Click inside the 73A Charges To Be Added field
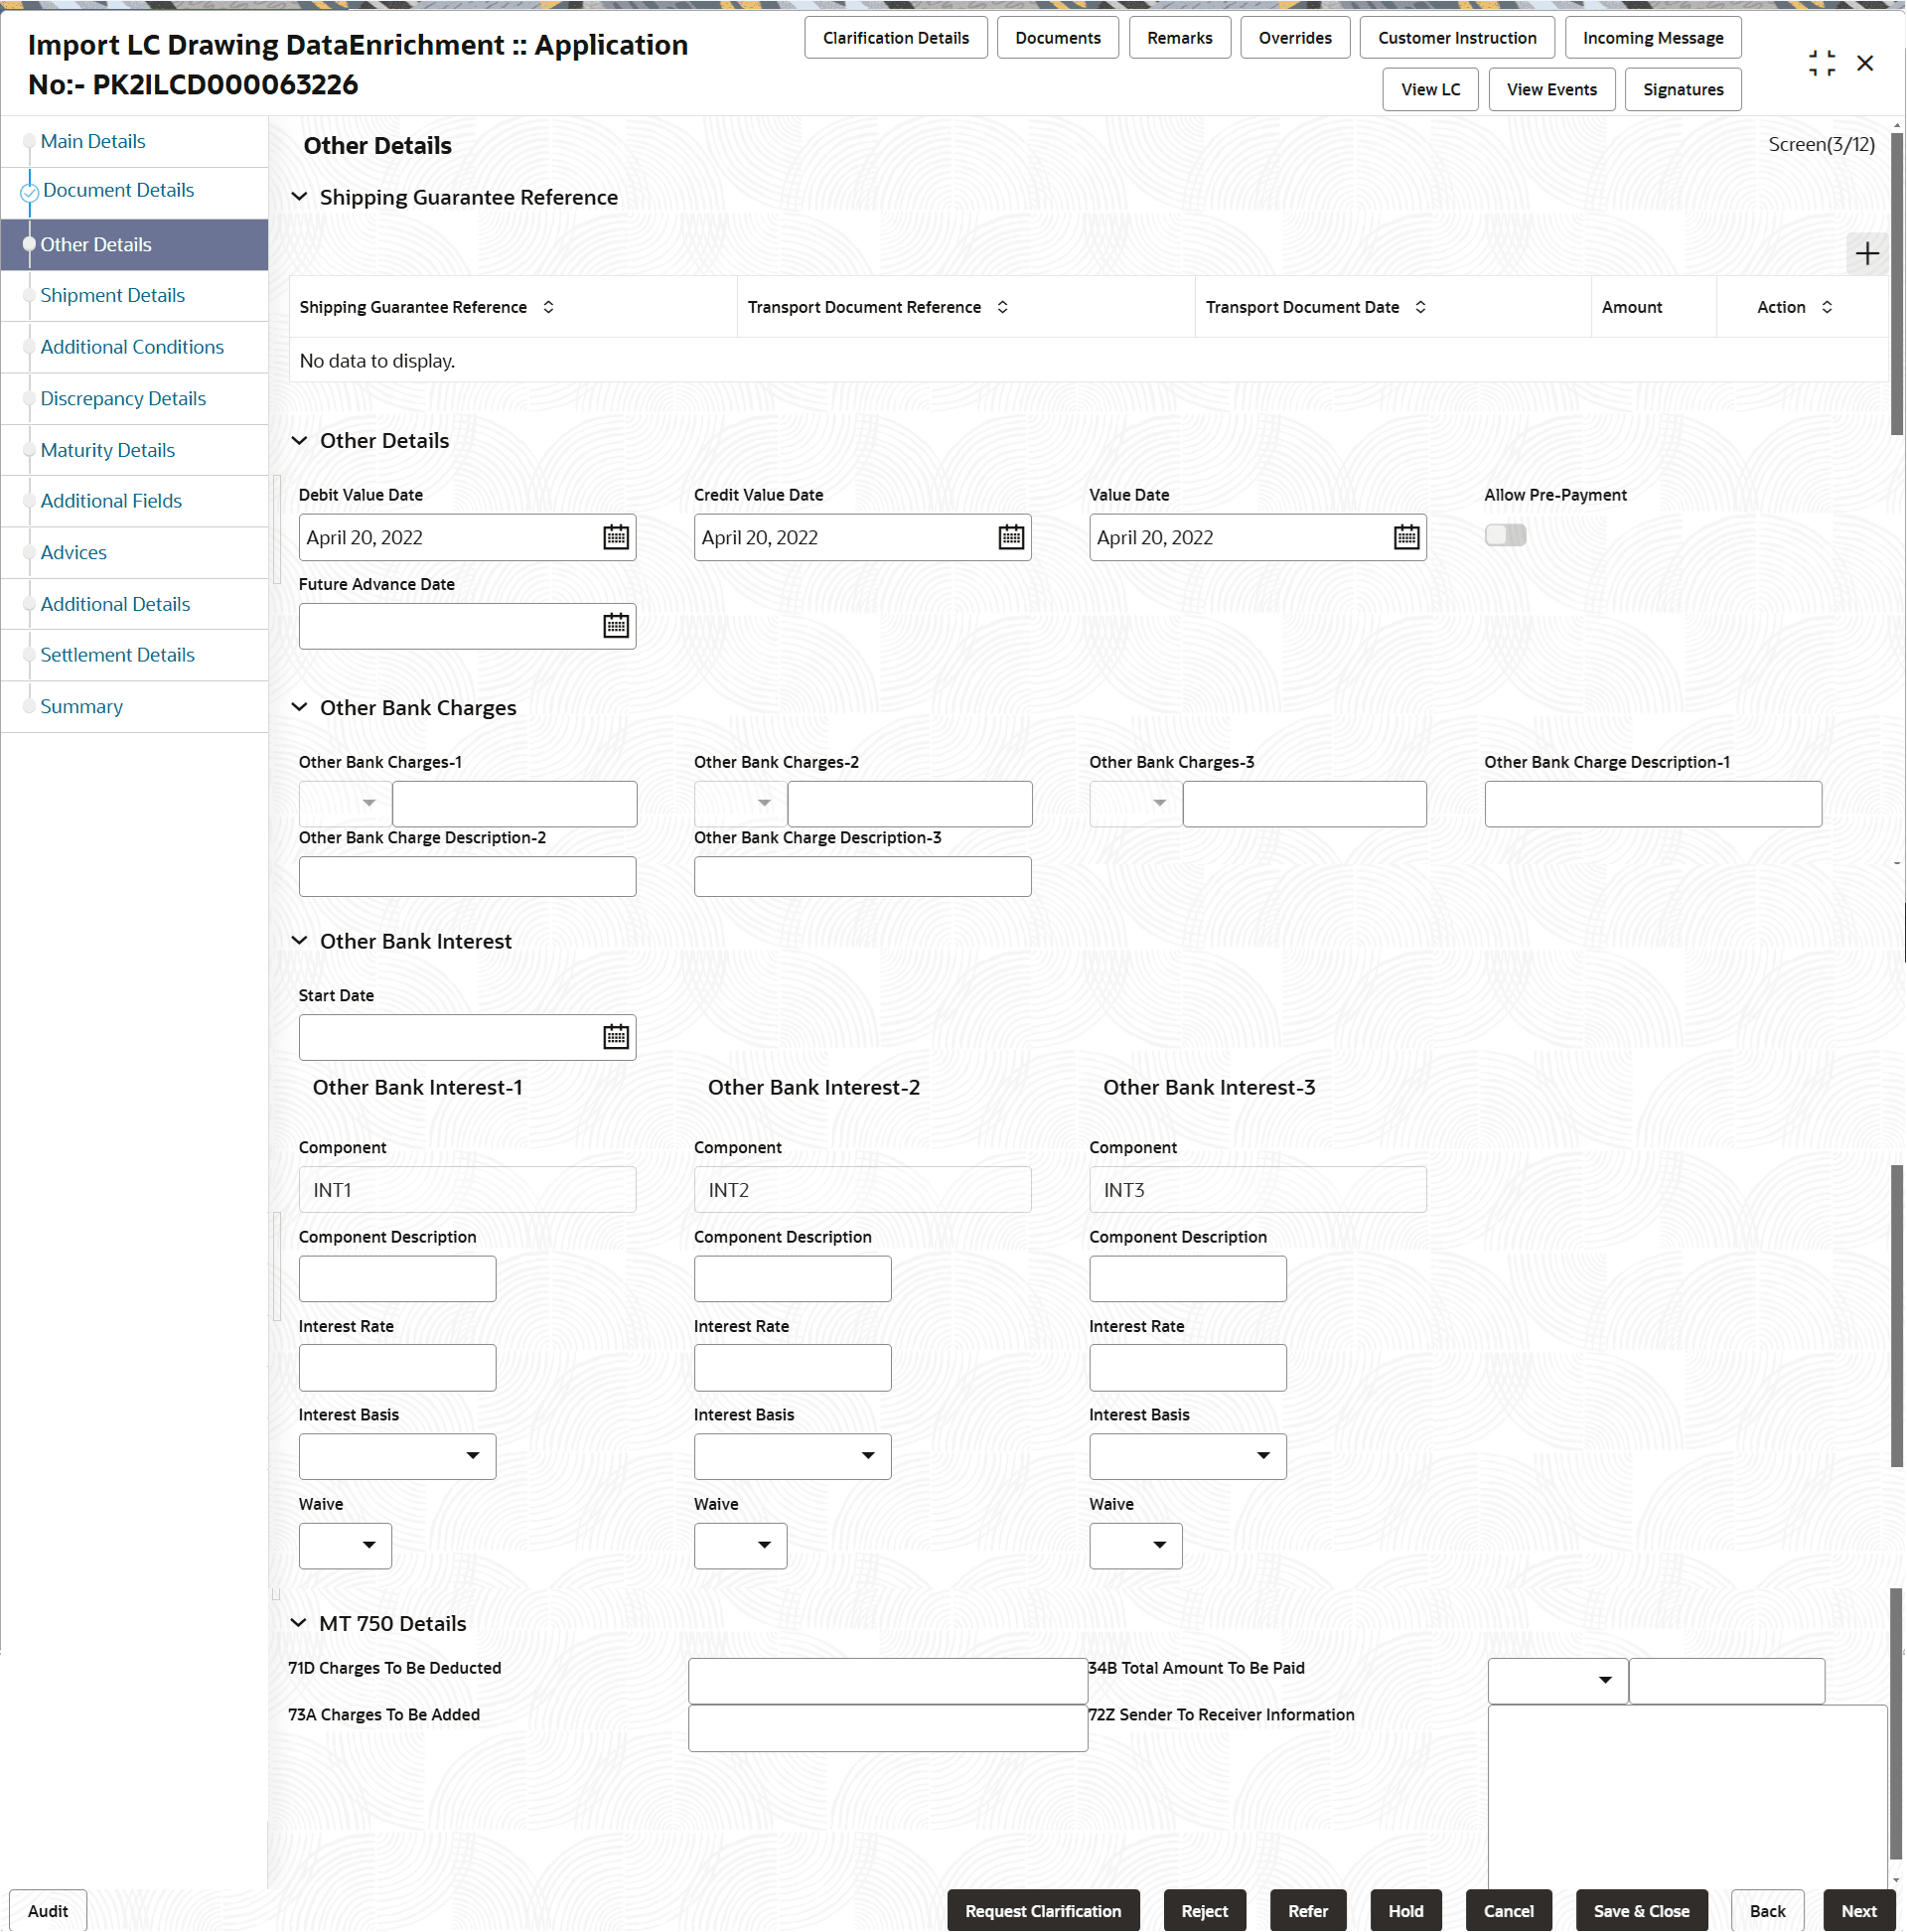 (886, 1727)
